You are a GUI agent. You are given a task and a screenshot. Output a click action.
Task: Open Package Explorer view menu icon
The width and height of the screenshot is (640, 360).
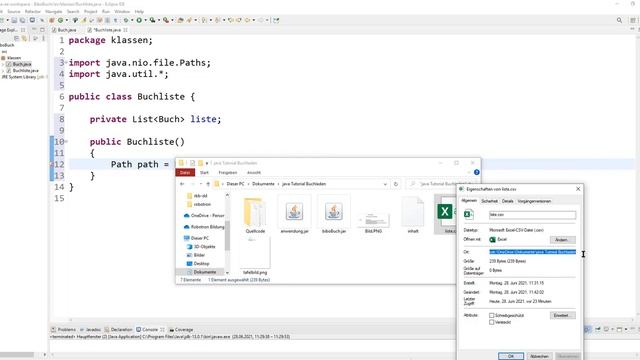coord(42,38)
